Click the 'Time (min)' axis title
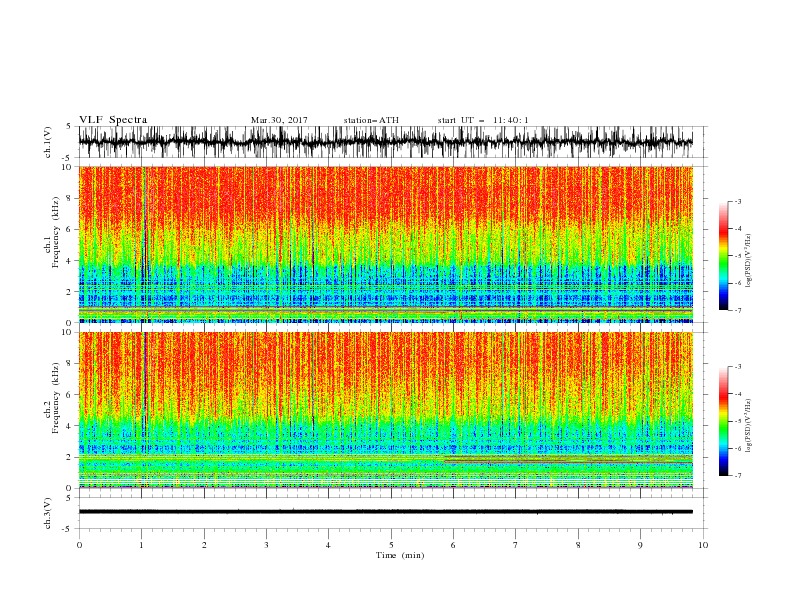Screen dimensions: 792x612 coord(400,555)
